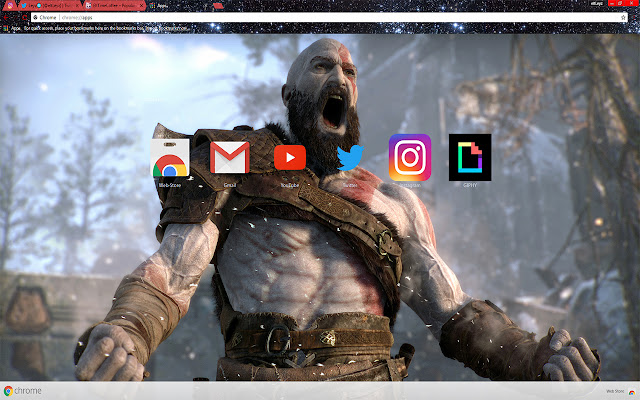Open the Web Store link in the footer
The width and height of the screenshot is (640, 400).
pyautogui.click(x=620, y=391)
